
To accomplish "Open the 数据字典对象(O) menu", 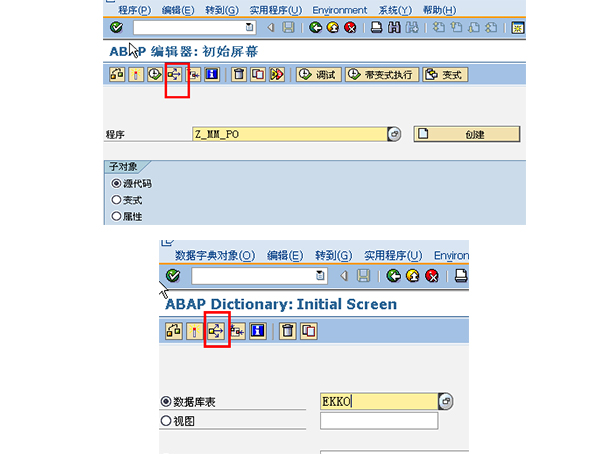I will pos(214,255).
